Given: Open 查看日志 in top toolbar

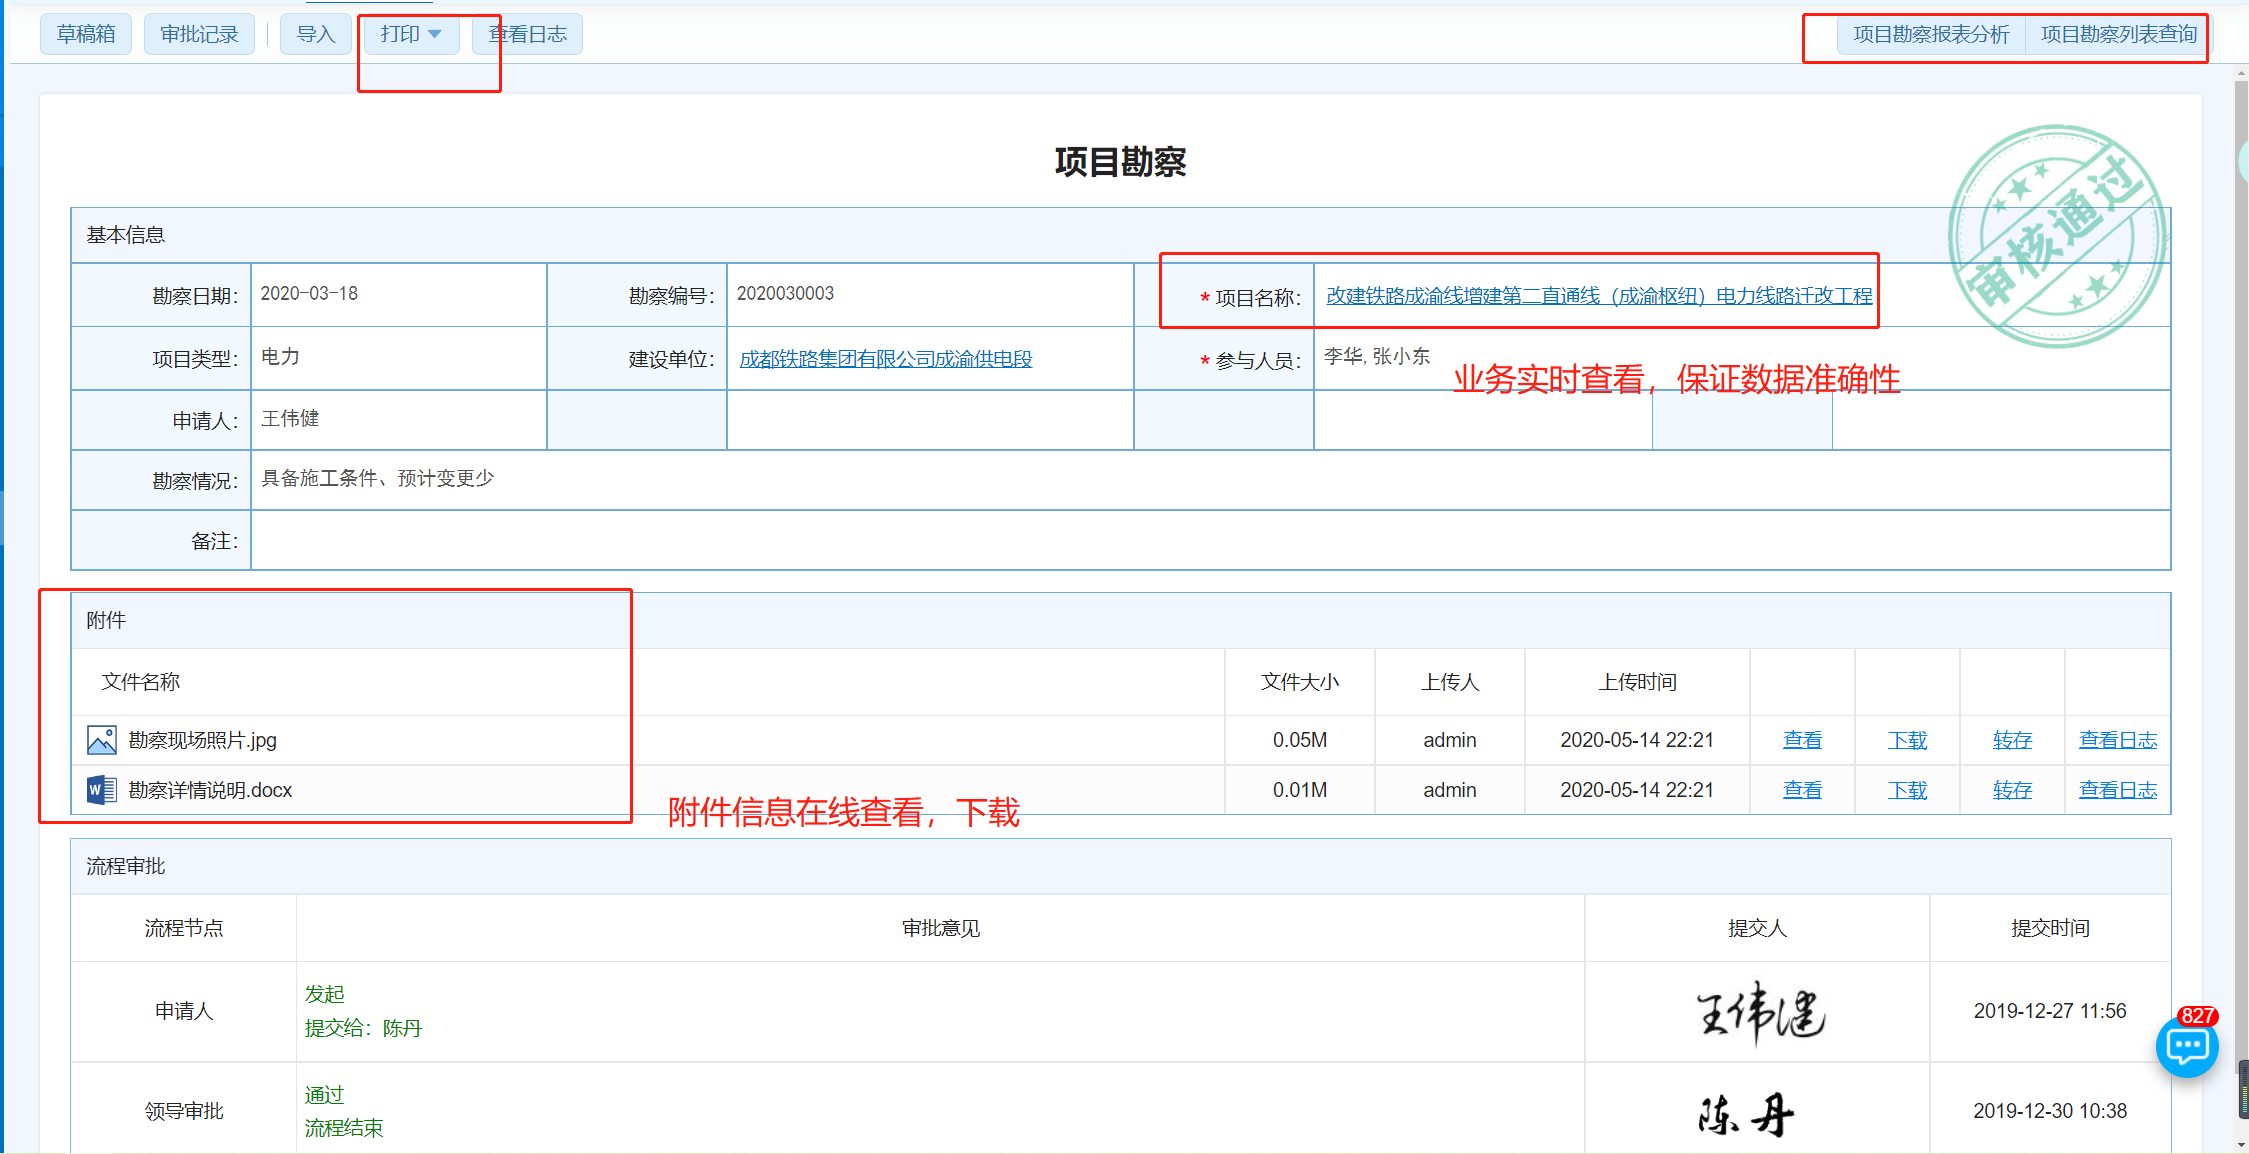Looking at the screenshot, I should click(x=527, y=34).
